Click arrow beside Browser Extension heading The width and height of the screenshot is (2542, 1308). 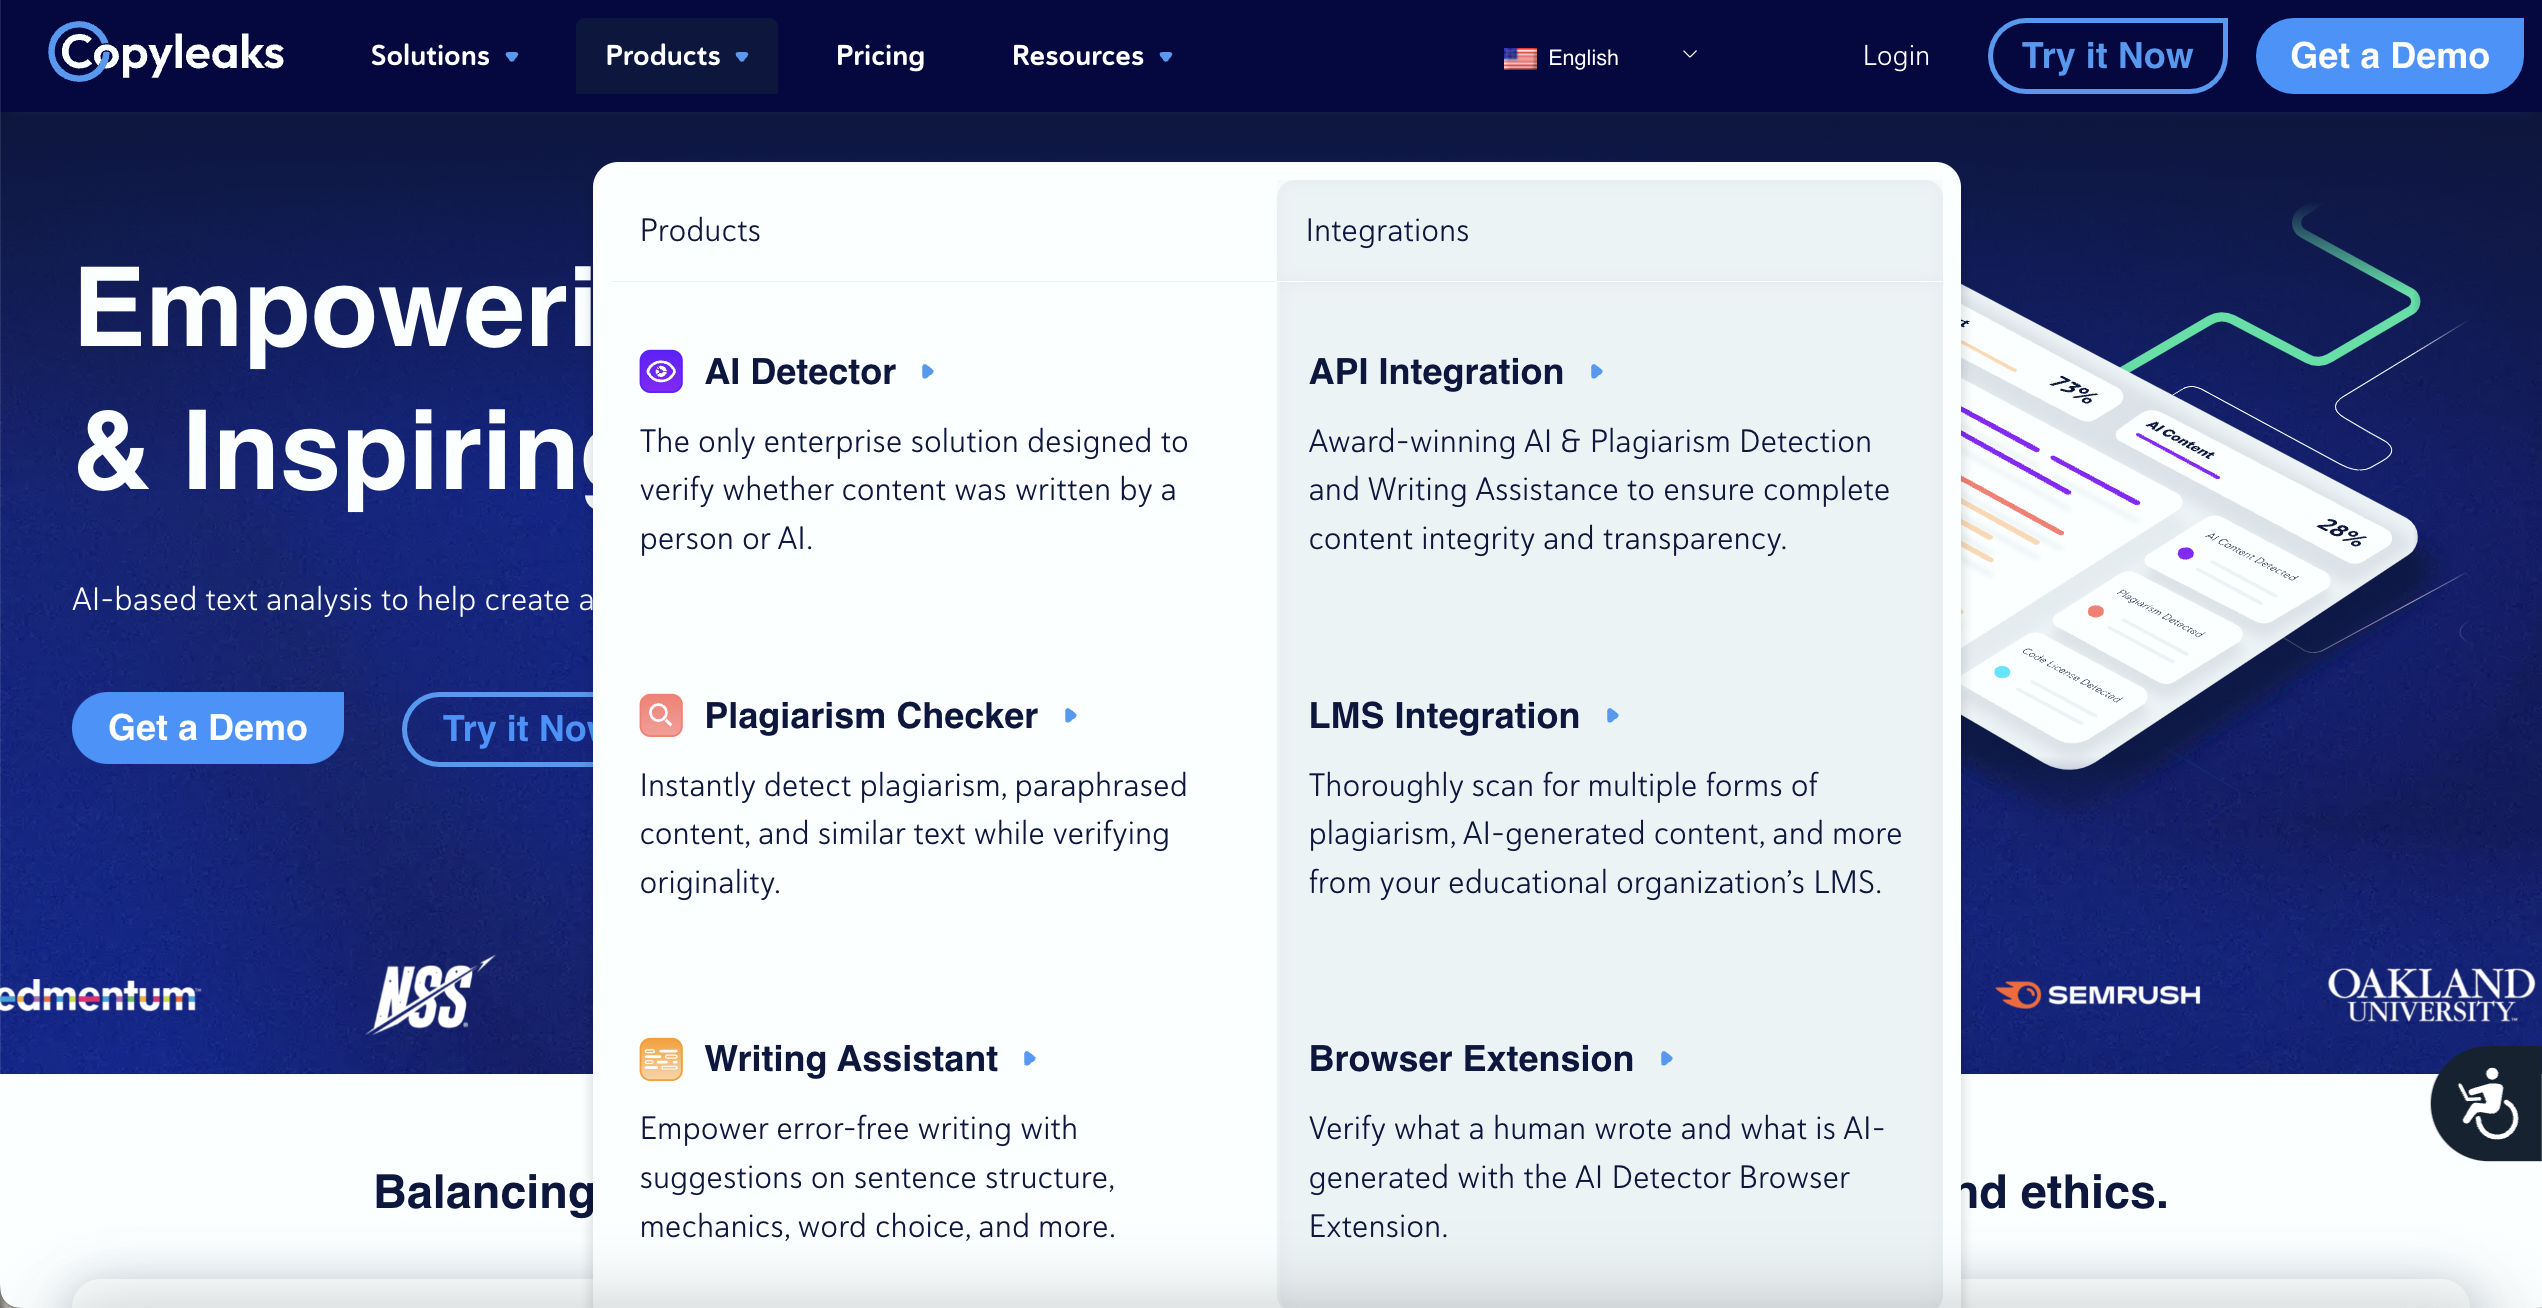click(1667, 1058)
